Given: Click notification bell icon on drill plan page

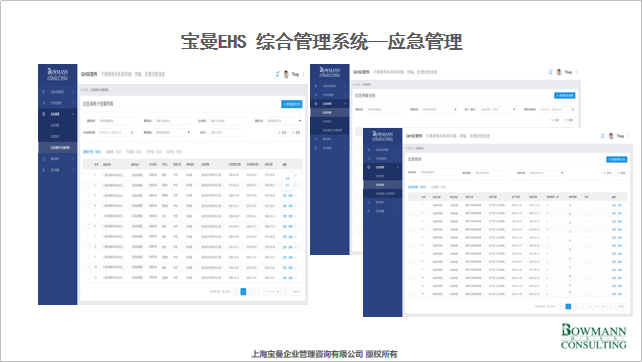Looking at the screenshot, I should coord(277,74).
